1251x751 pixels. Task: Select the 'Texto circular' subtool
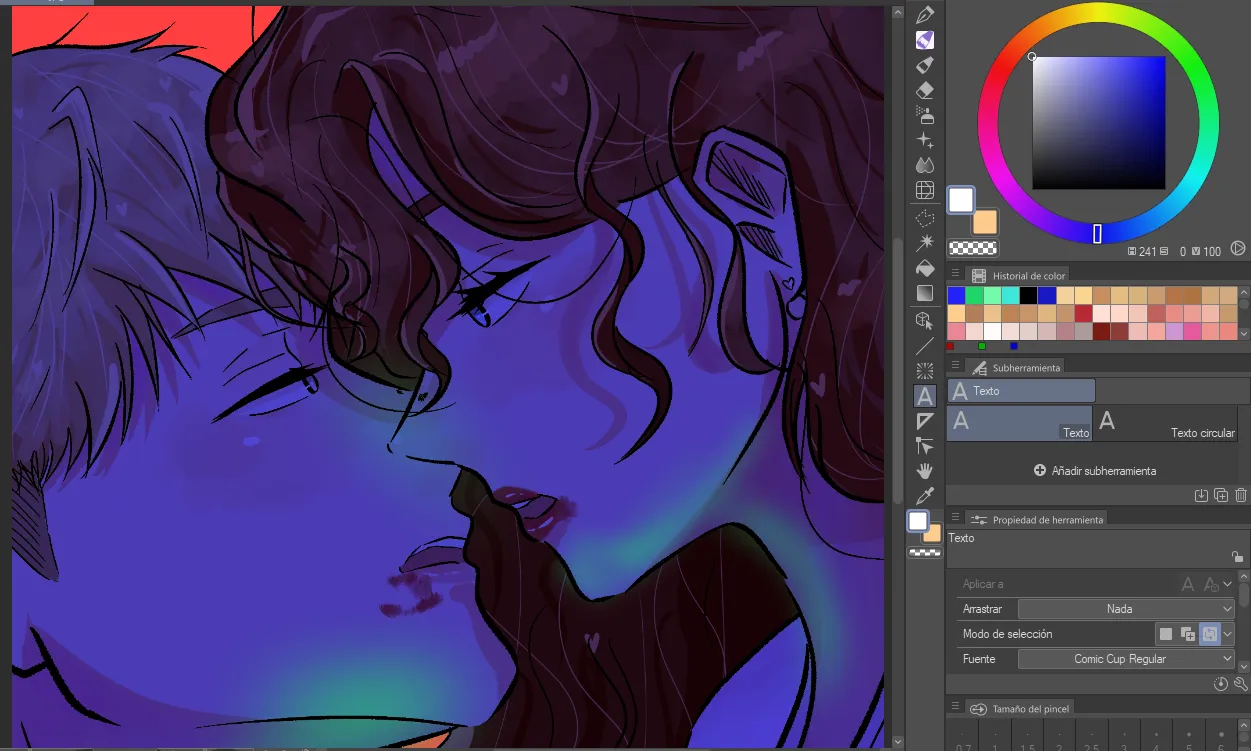[1165, 423]
